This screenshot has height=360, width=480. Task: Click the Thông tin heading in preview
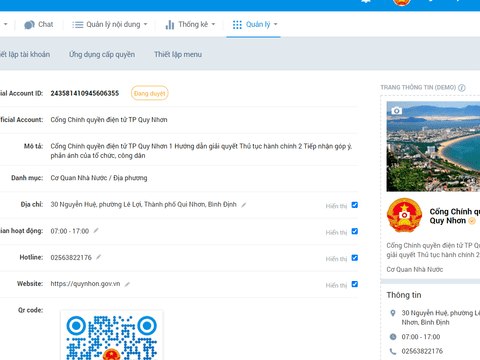[404, 295]
